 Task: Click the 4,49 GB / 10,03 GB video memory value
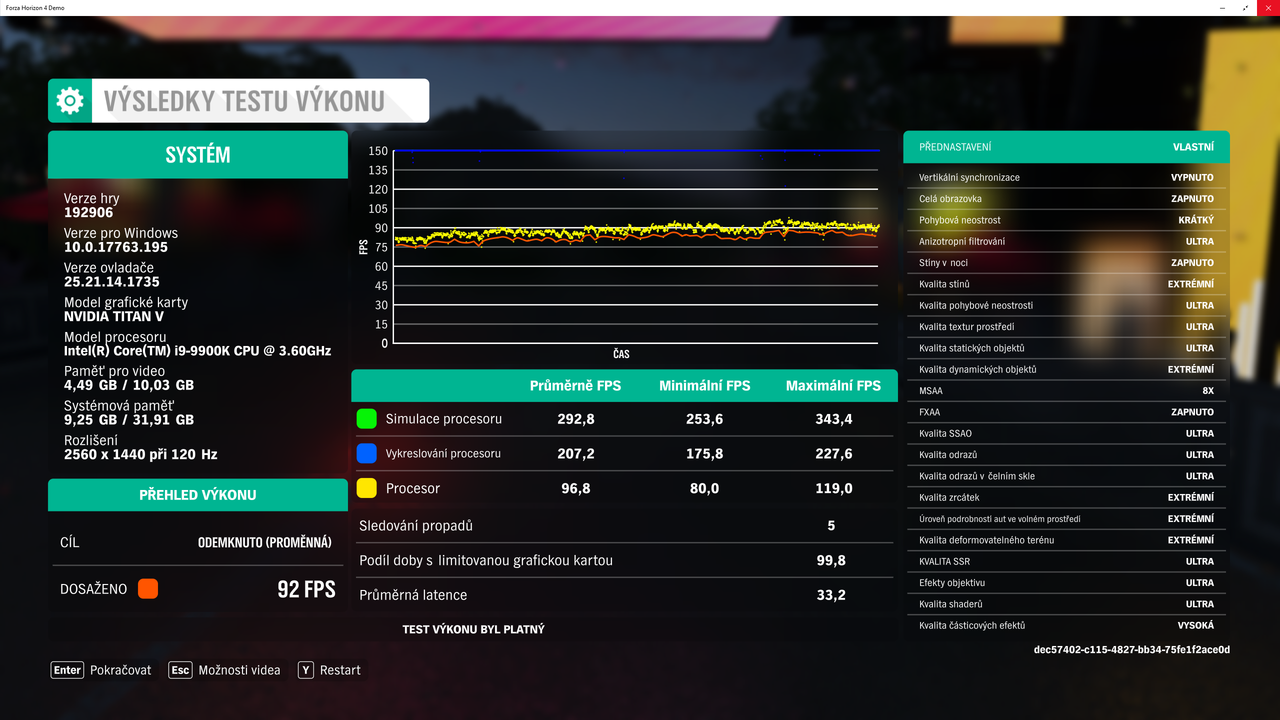pos(129,385)
